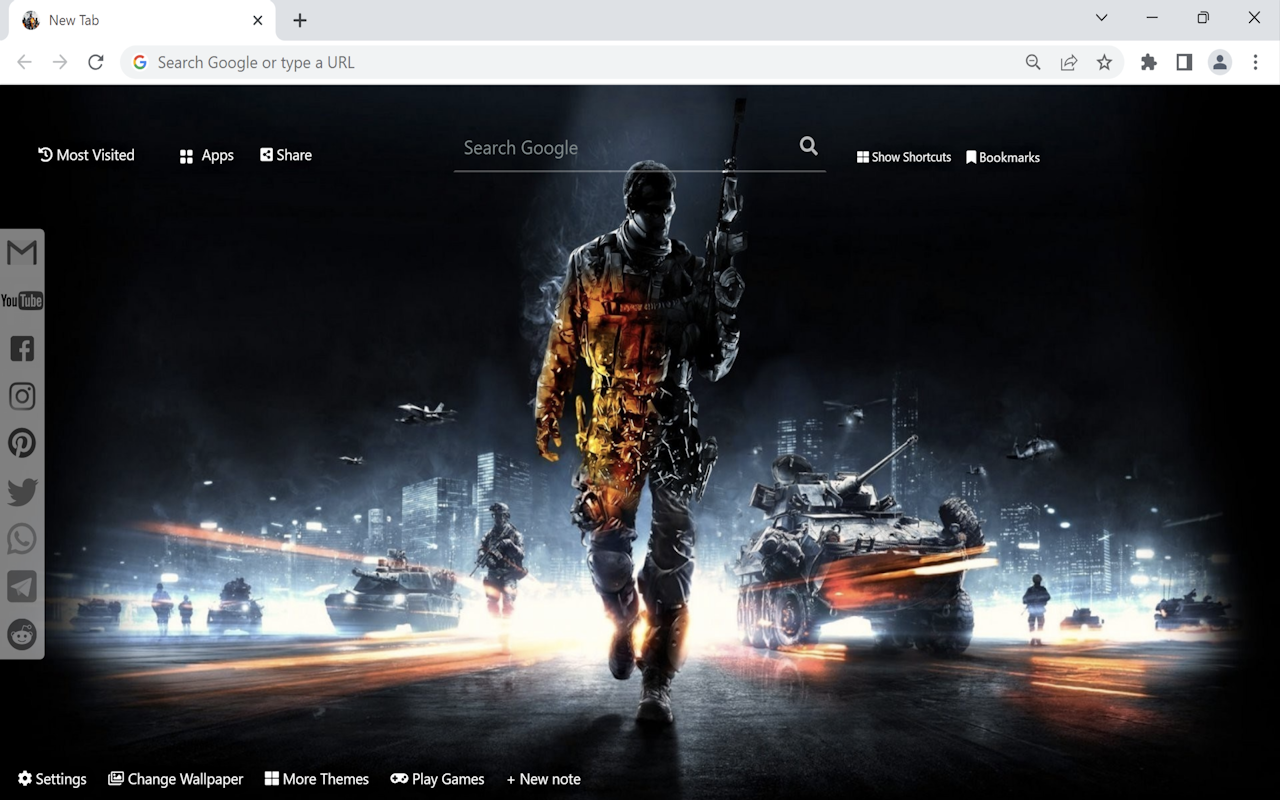Click Change Wallpaper
The image size is (1280, 800).
tap(176, 779)
